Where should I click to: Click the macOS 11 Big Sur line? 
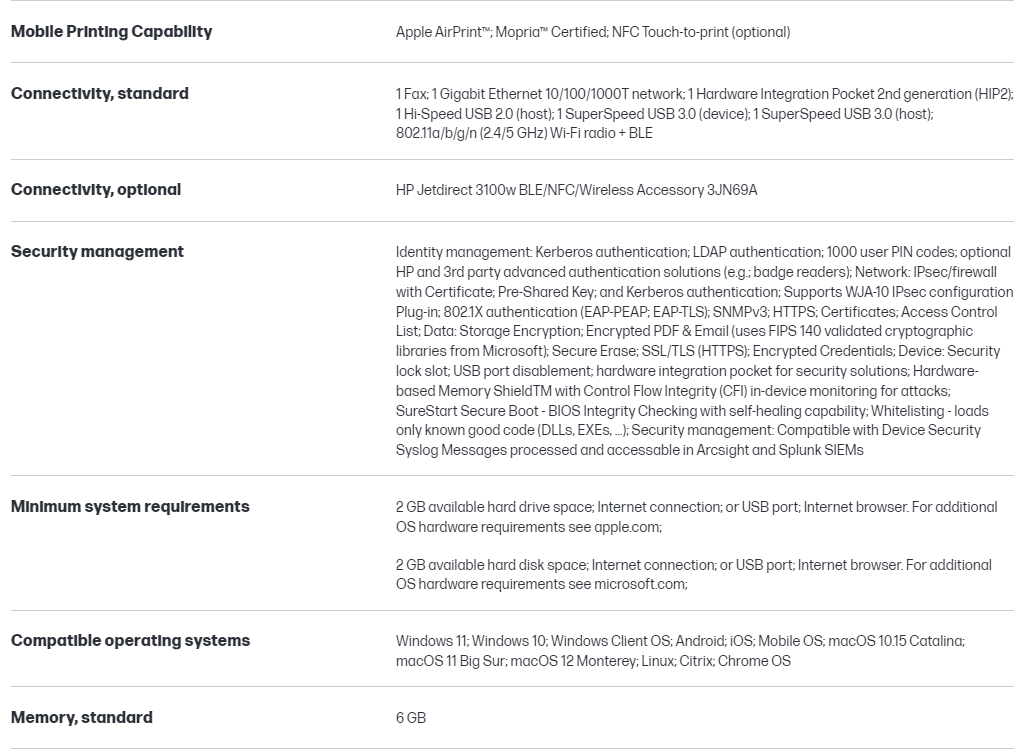(x=593, y=661)
